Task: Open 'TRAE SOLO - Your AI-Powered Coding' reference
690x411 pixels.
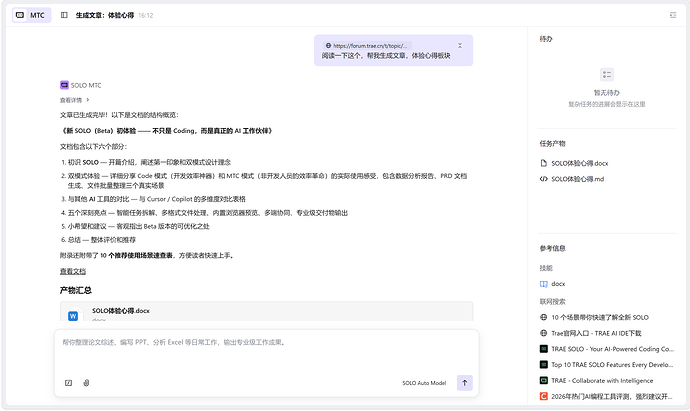Action: (x=613, y=349)
